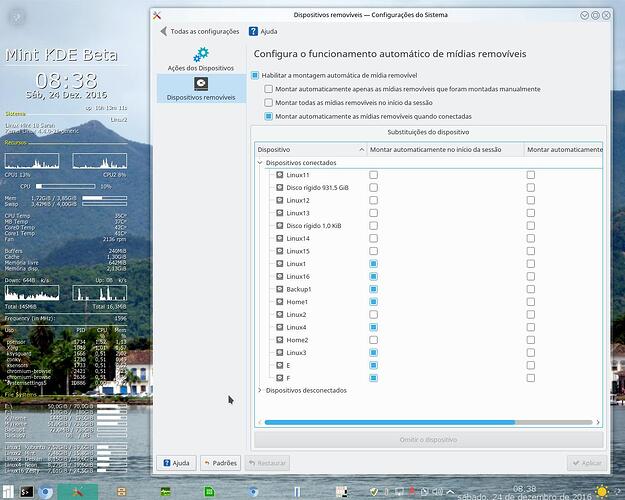Click the volume icon in the system tray
The width and height of the screenshot is (625, 500).
click(437, 492)
